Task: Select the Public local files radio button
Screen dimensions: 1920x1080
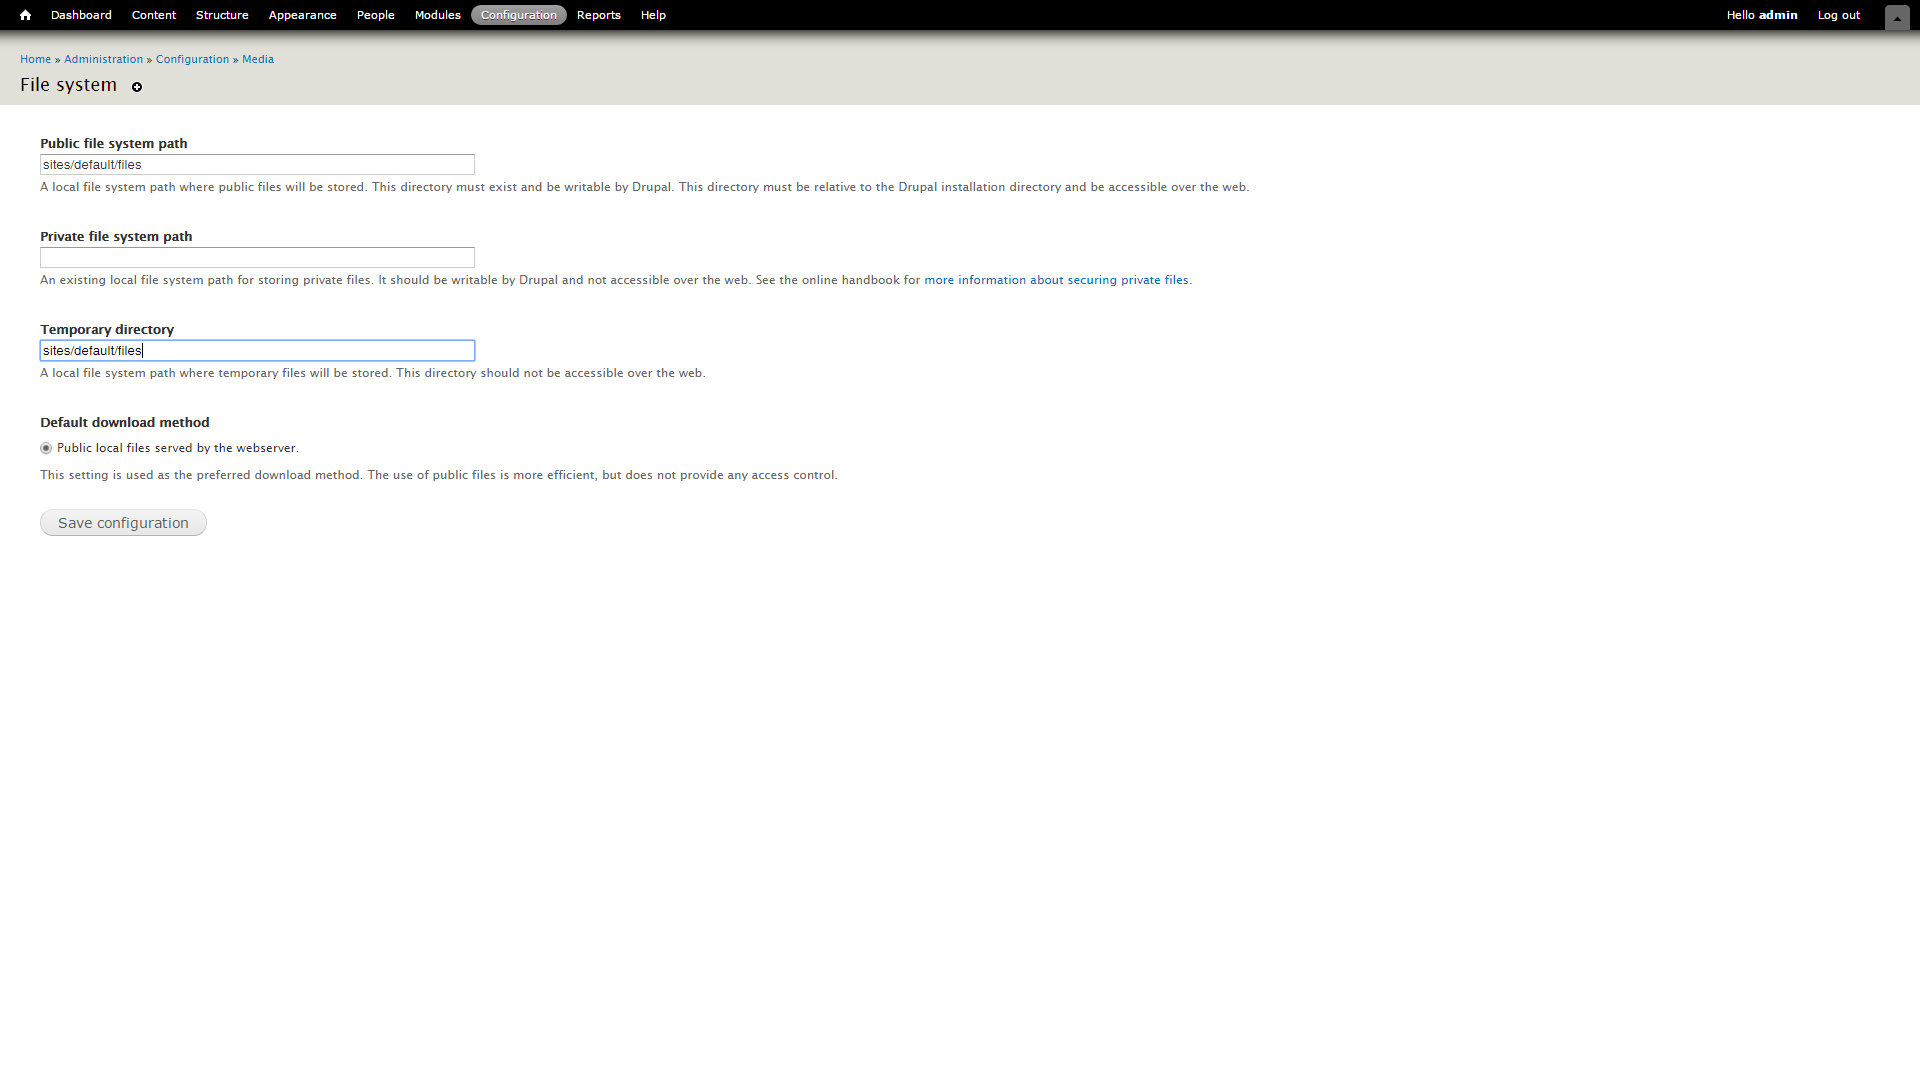Action: point(46,448)
